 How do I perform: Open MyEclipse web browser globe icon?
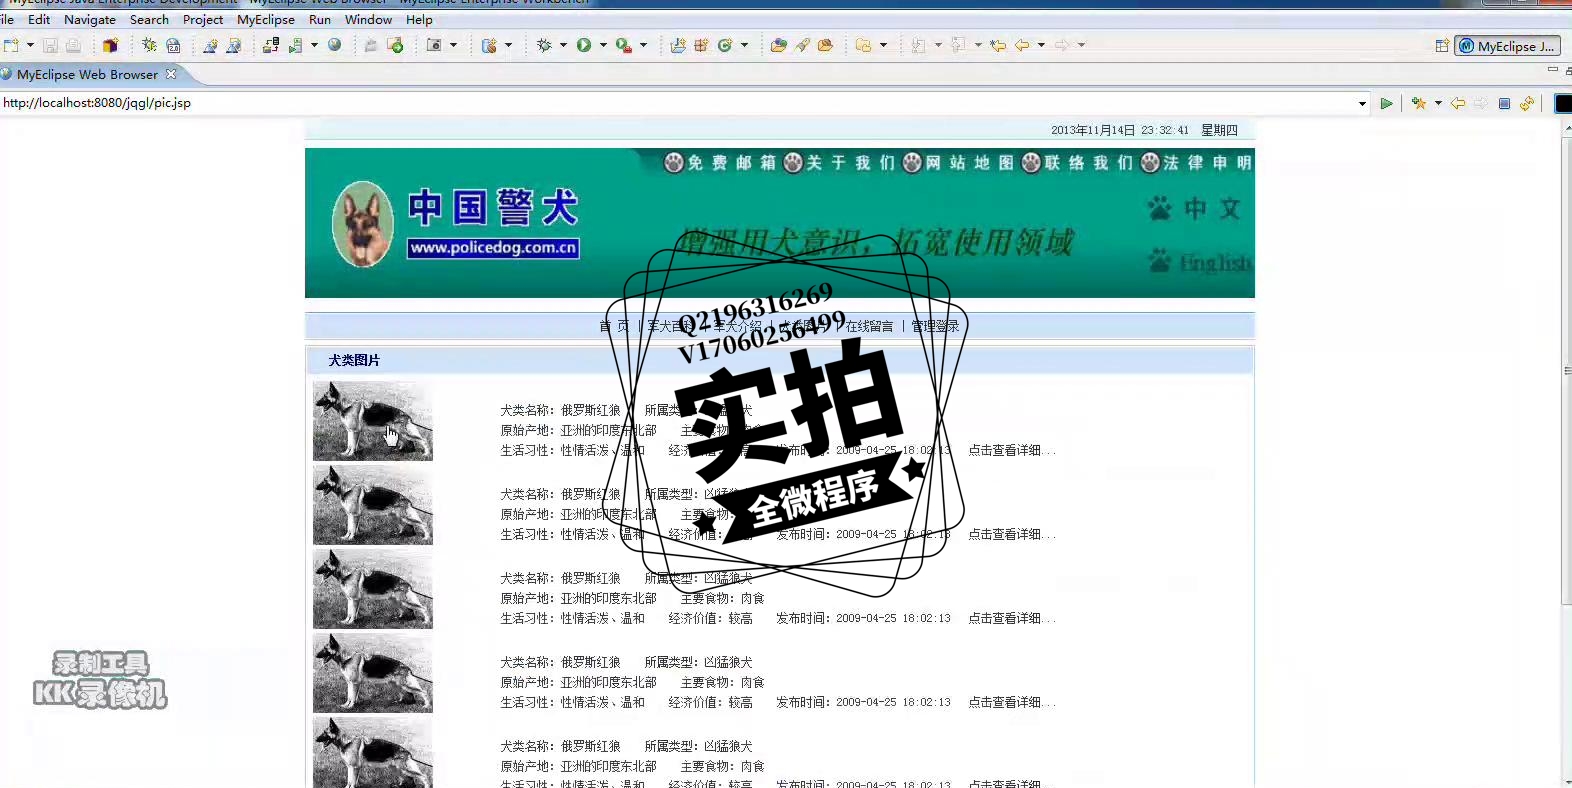coord(335,45)
